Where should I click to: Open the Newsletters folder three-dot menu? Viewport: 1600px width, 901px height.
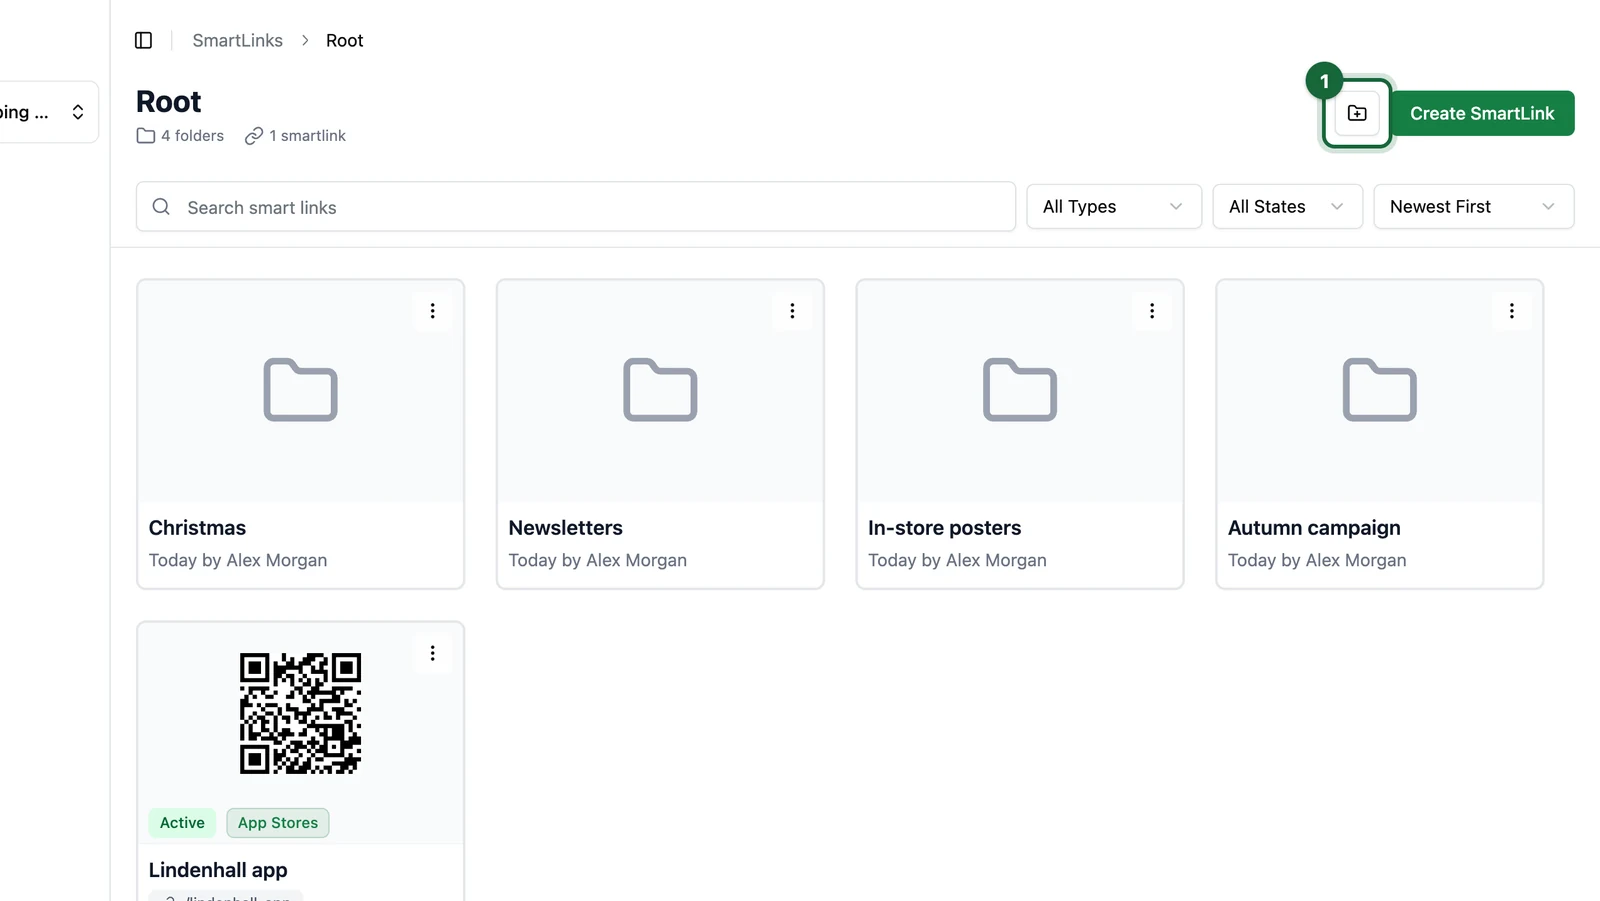[x=792, y=311]
